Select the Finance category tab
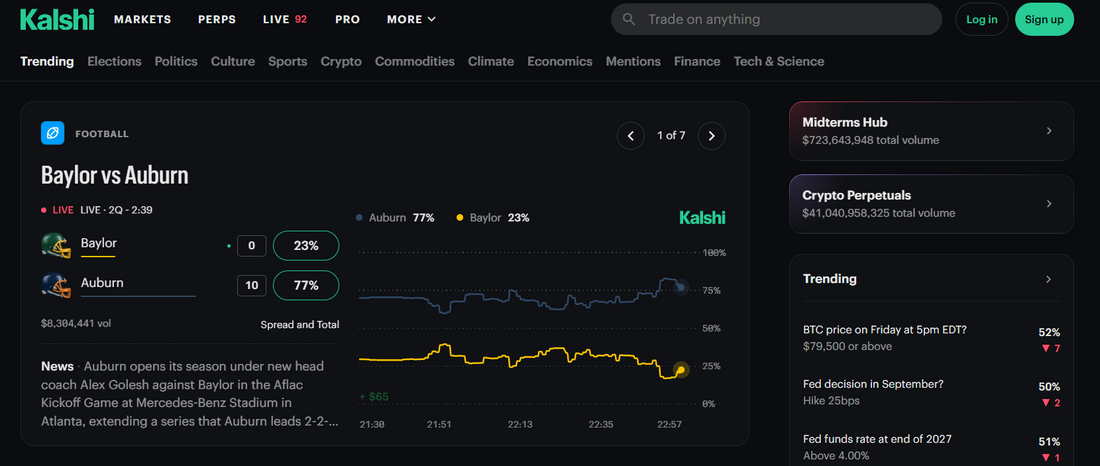1100x466 pixels. tap(697, 61)
